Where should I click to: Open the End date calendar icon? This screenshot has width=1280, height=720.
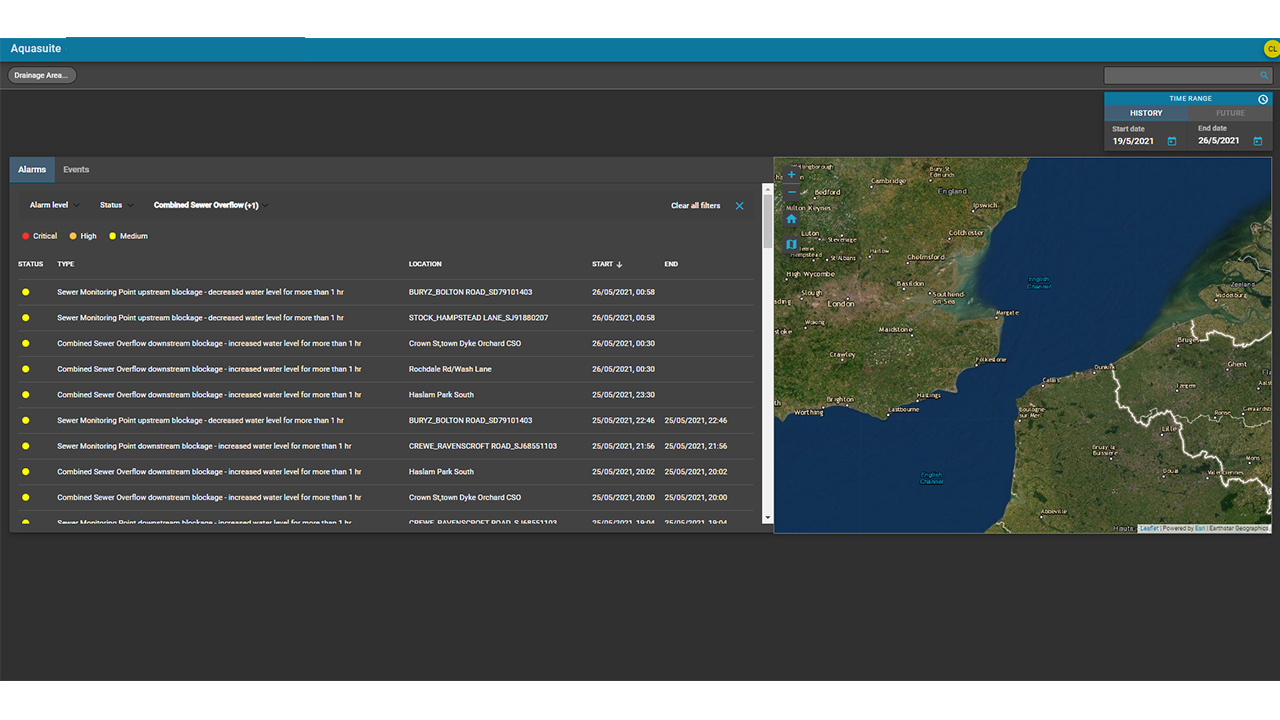click(1257, 141)
